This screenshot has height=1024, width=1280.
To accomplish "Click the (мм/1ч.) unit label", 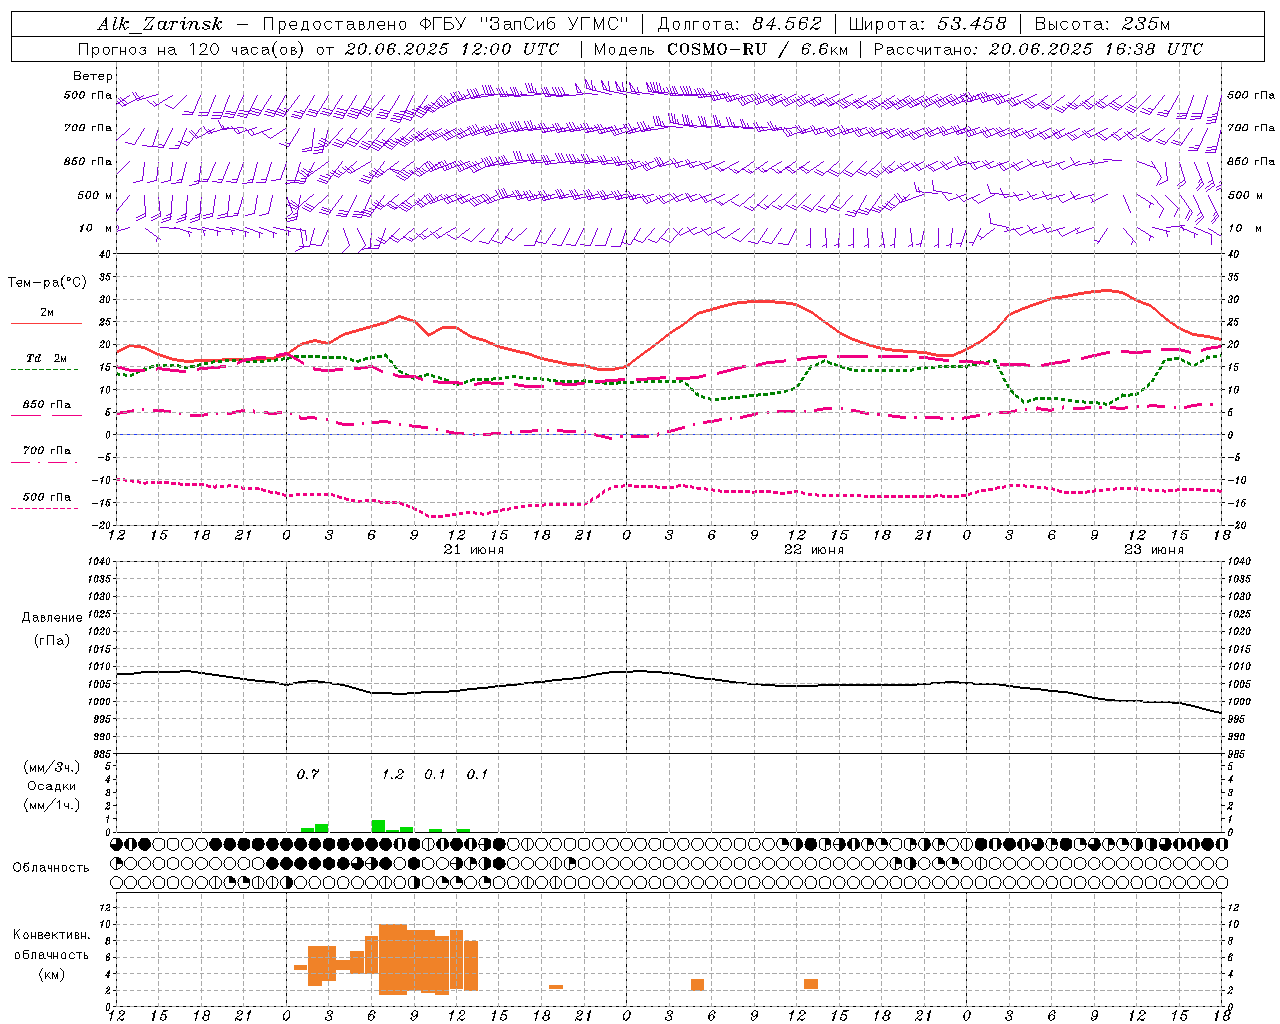I will [x=52, y=805].
